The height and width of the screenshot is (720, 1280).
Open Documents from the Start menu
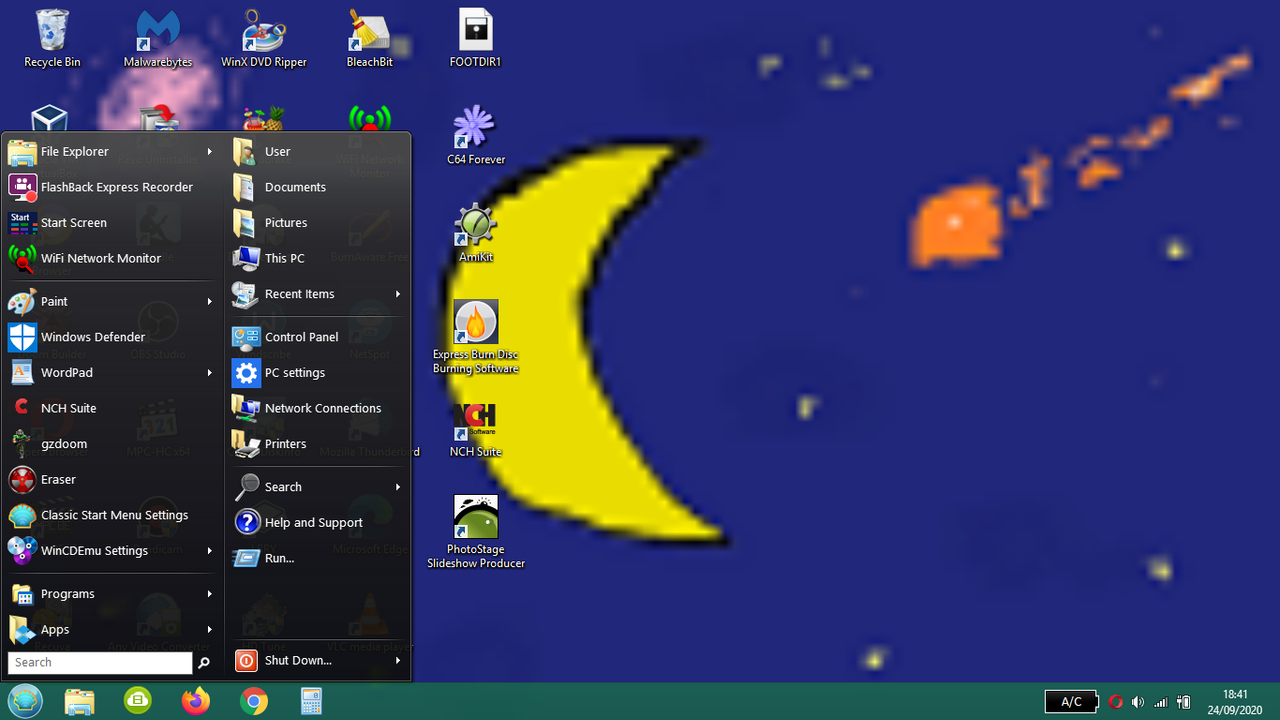point(318,187)
